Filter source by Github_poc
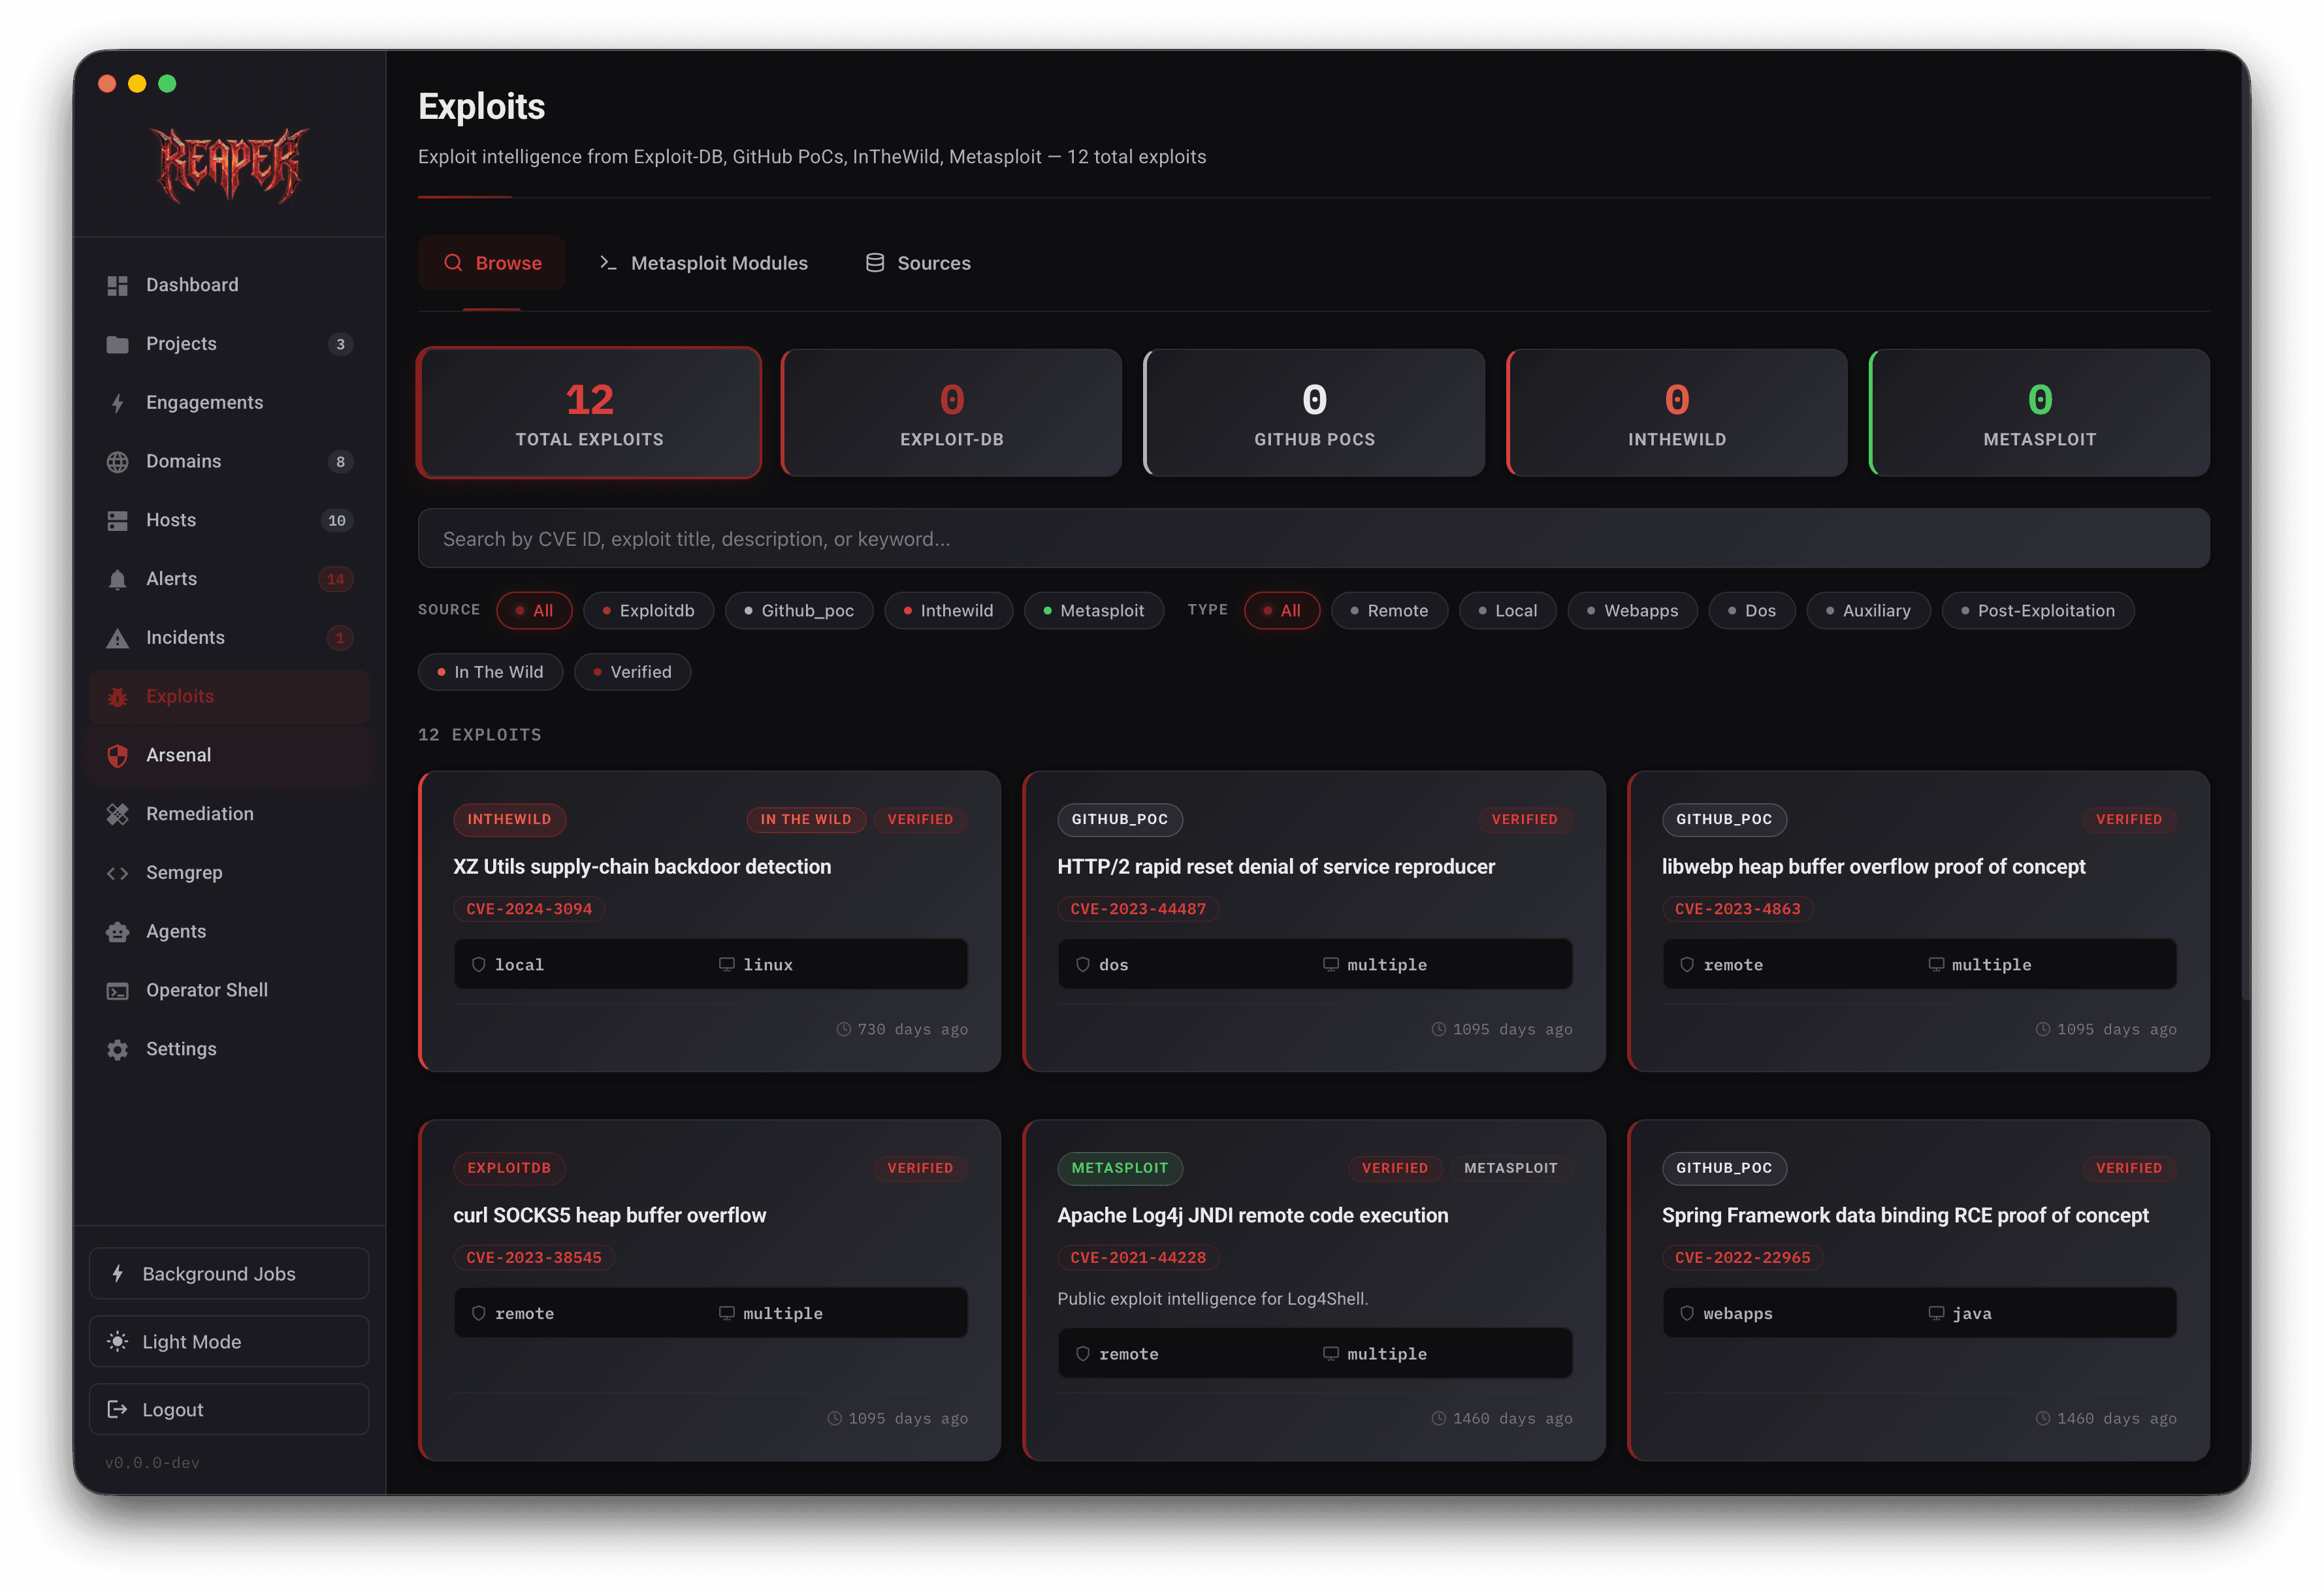 (799, 611)
